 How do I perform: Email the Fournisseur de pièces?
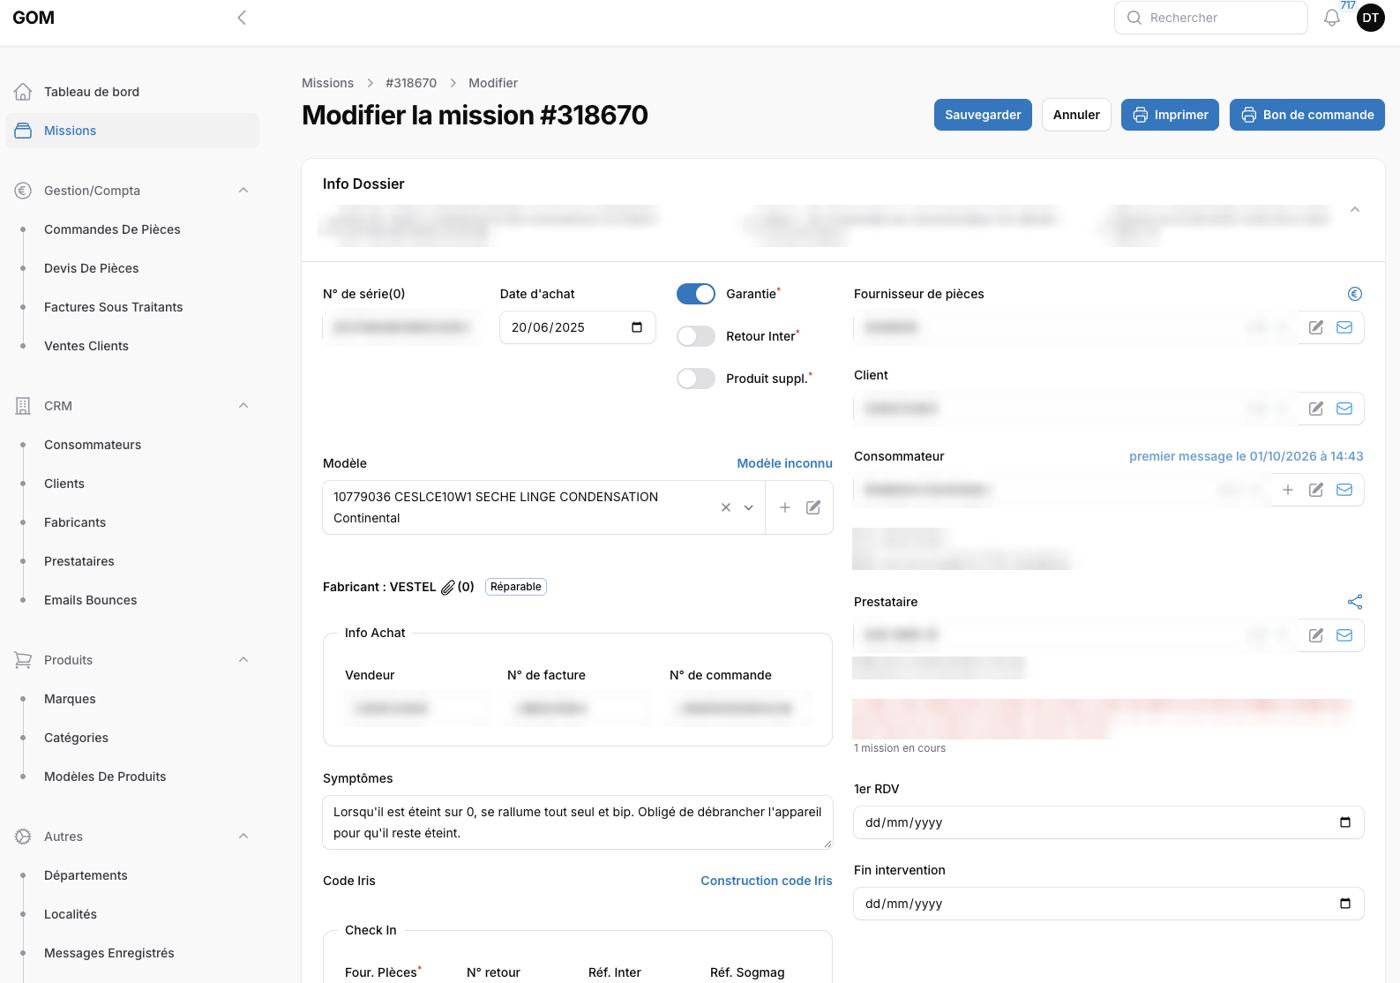pos(1345,327)
